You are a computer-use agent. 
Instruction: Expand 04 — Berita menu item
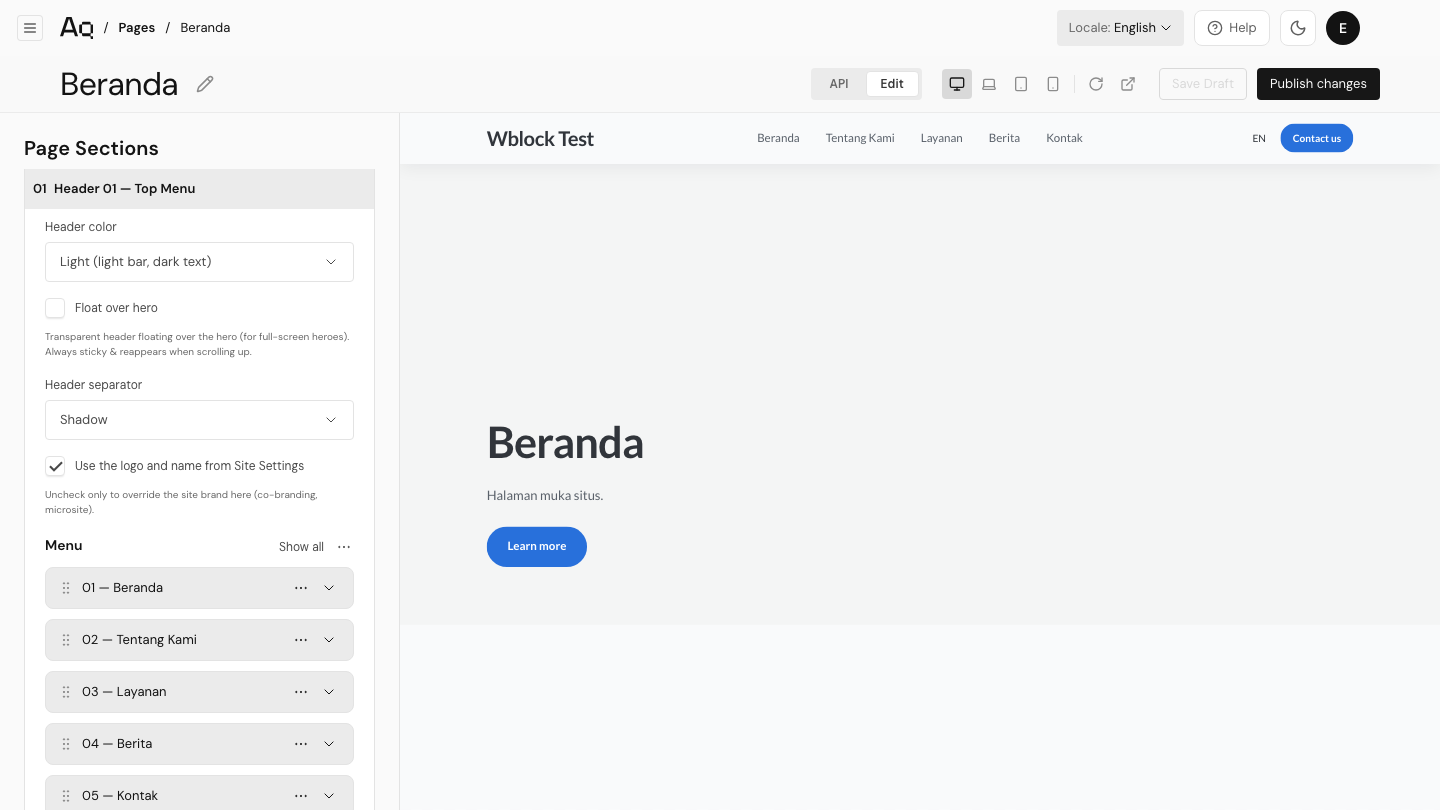[329, 744]
